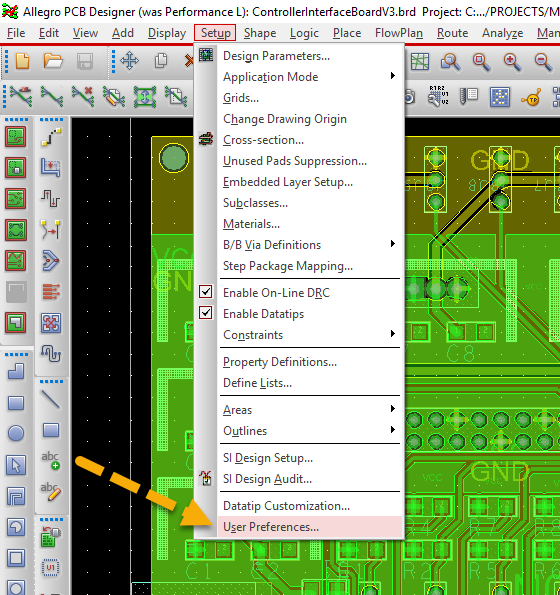This screenshot has width=560, height=595.
Task: Click the blue dotted-grid array icon
Action: click(x=500, y=97)
